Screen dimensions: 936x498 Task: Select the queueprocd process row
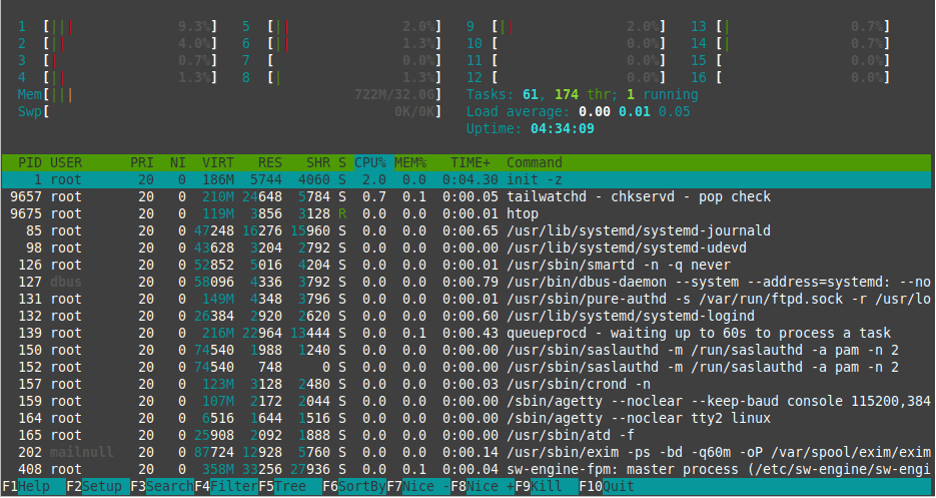[466, 333]
